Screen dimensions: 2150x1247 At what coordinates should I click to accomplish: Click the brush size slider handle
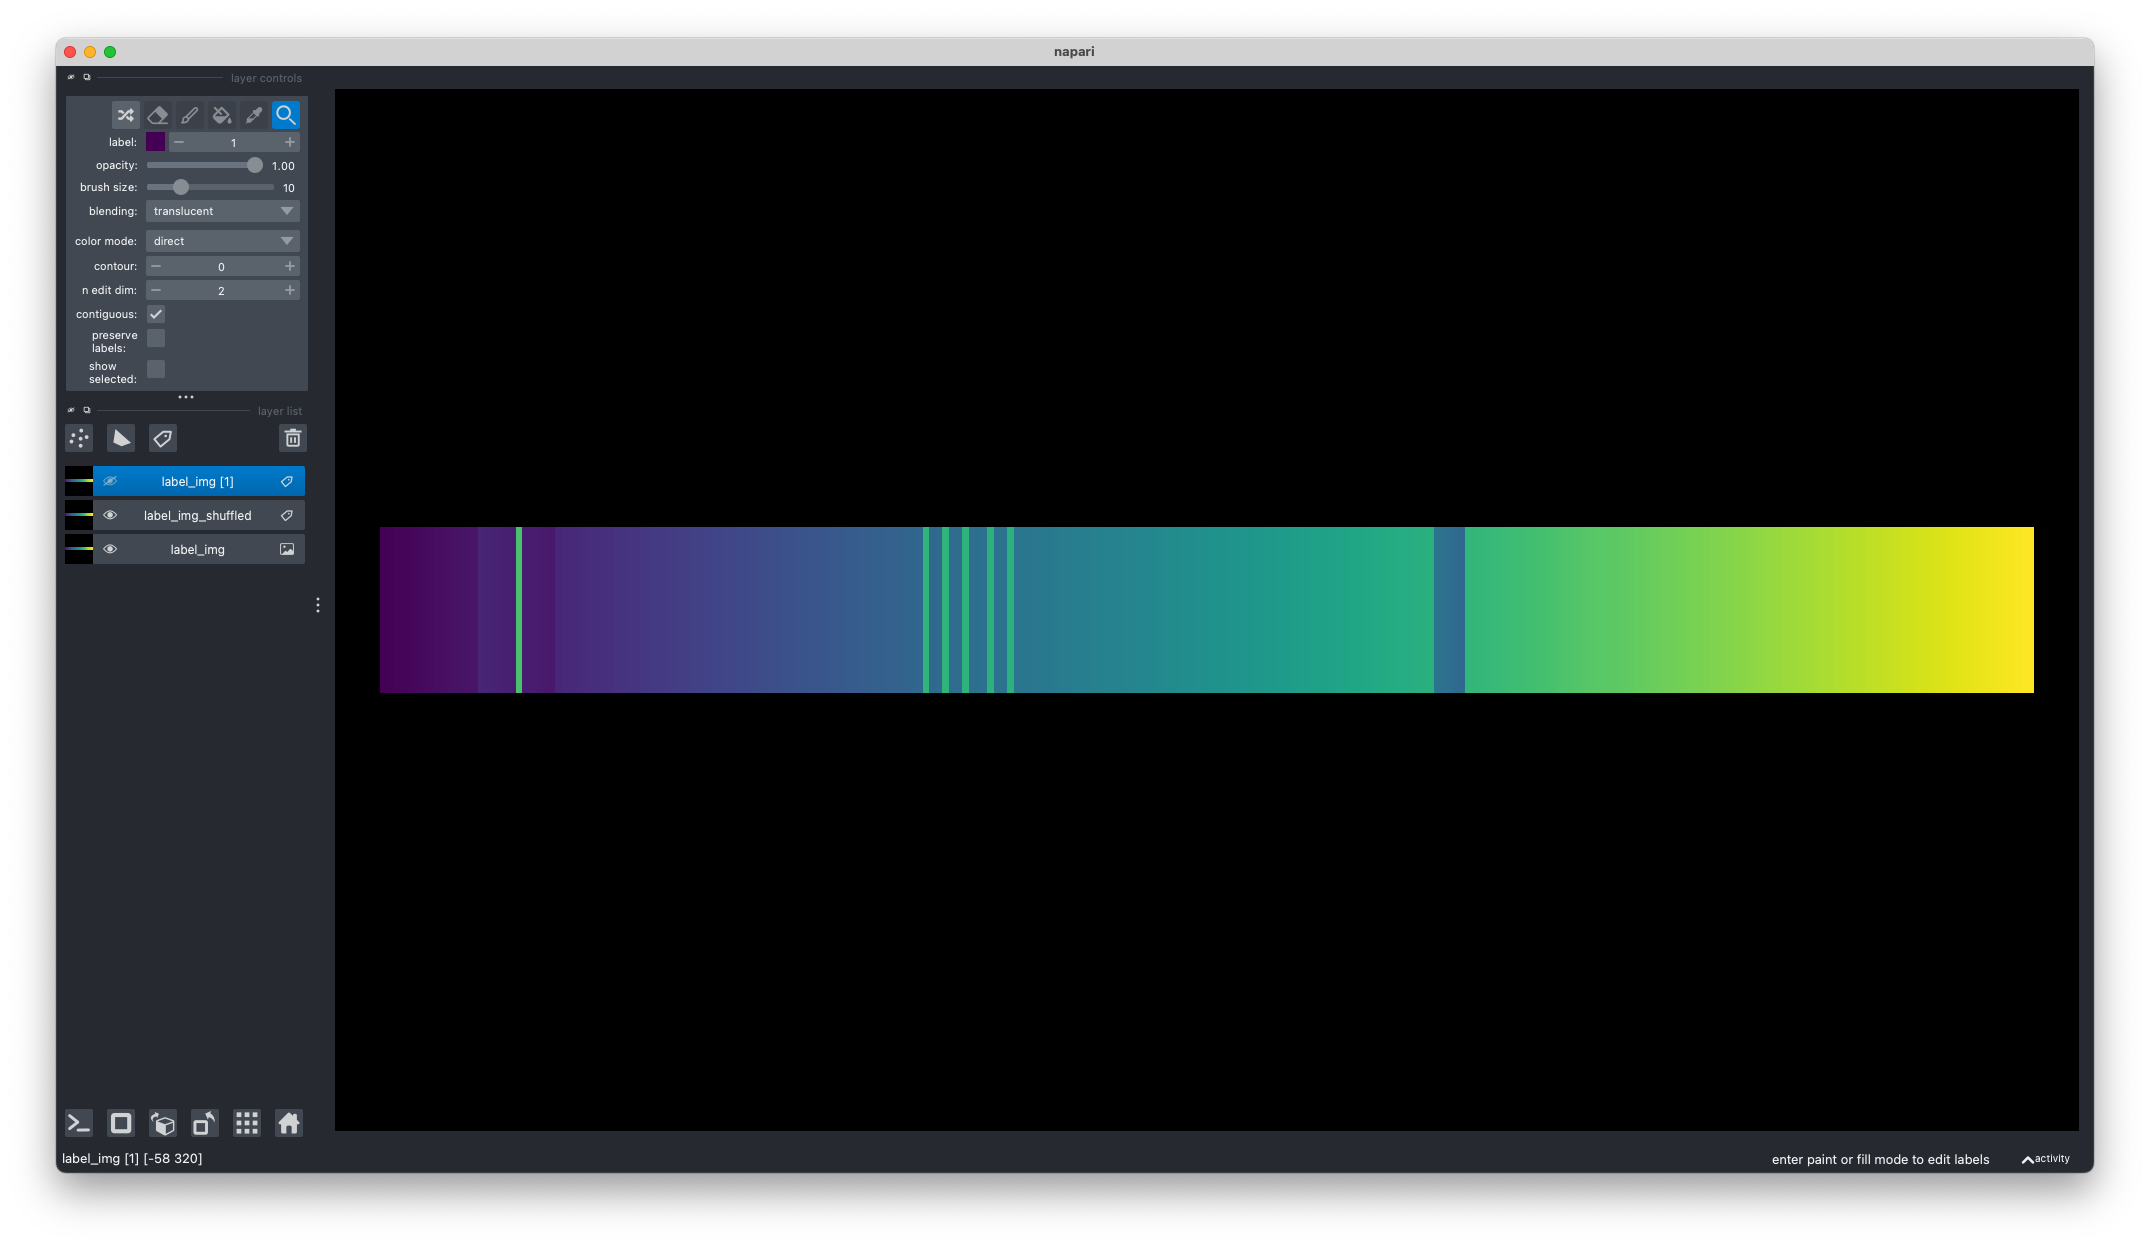(181, 187)
